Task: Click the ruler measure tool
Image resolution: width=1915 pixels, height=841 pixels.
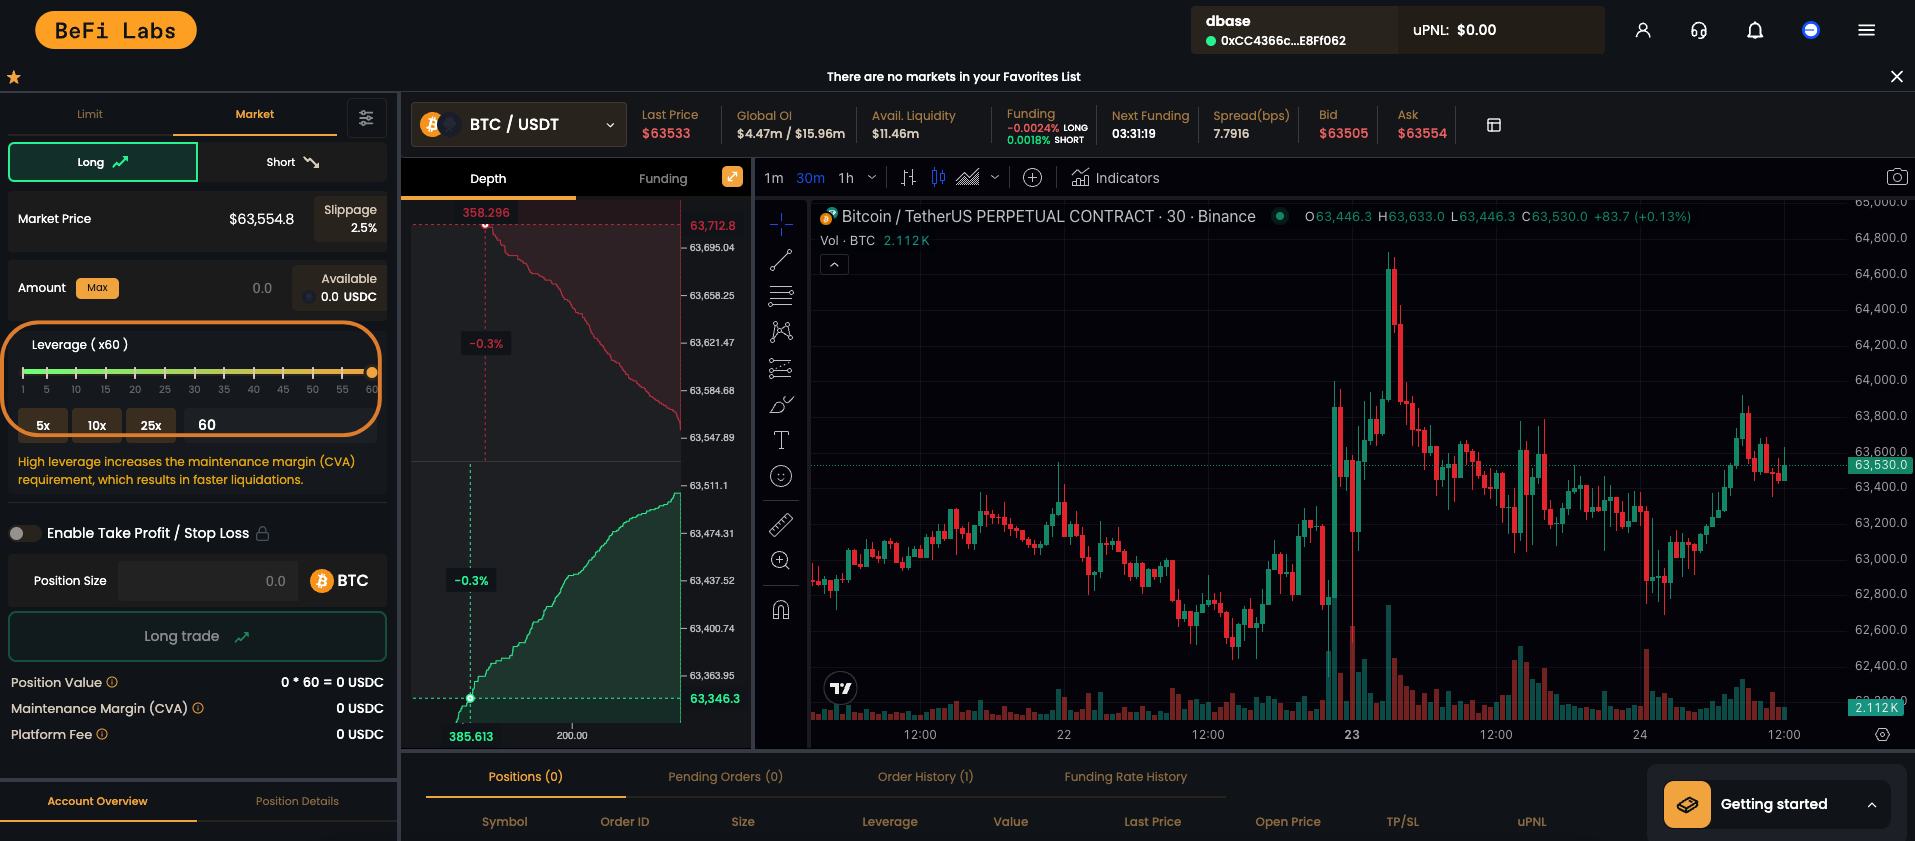Action: 781,524
